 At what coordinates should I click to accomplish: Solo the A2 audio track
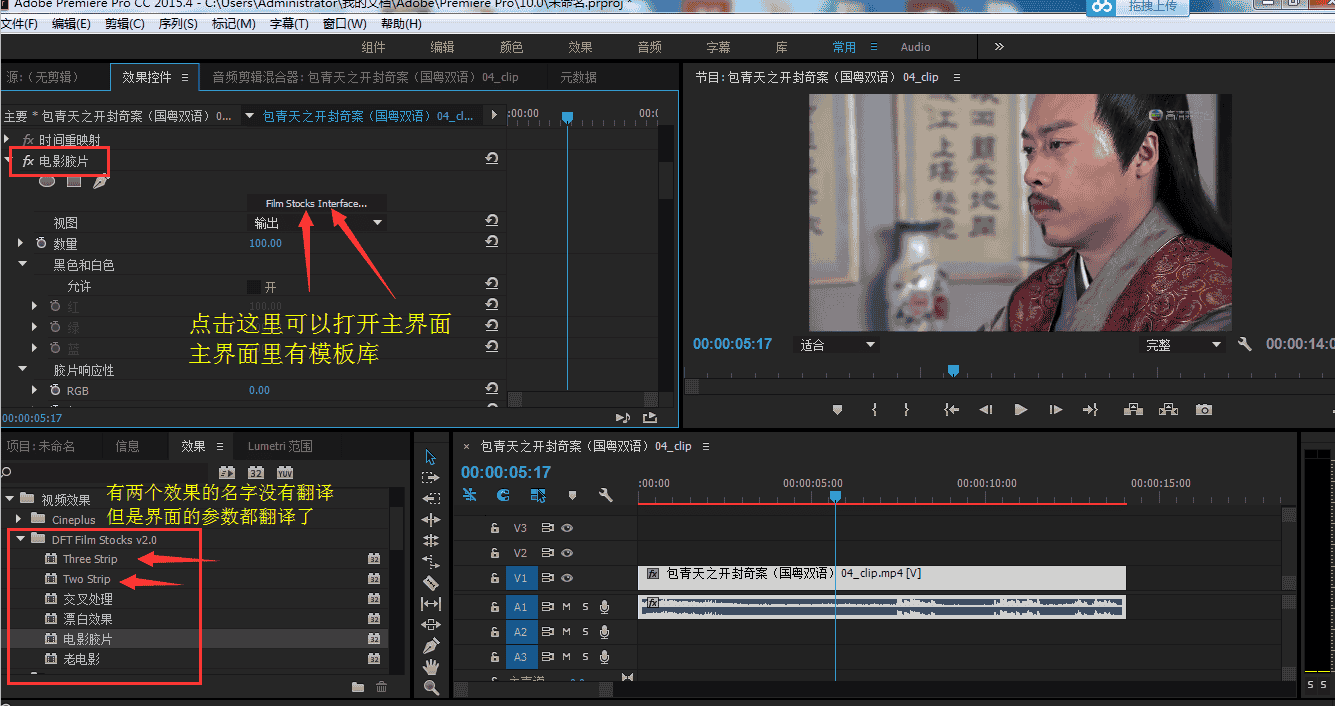pos(585,632)
